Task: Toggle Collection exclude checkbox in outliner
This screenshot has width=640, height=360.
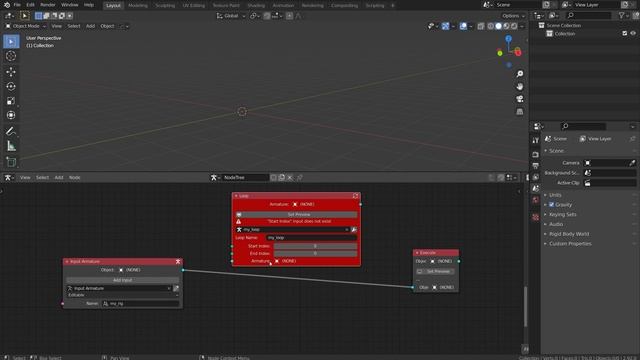Action: click(625, 33)
